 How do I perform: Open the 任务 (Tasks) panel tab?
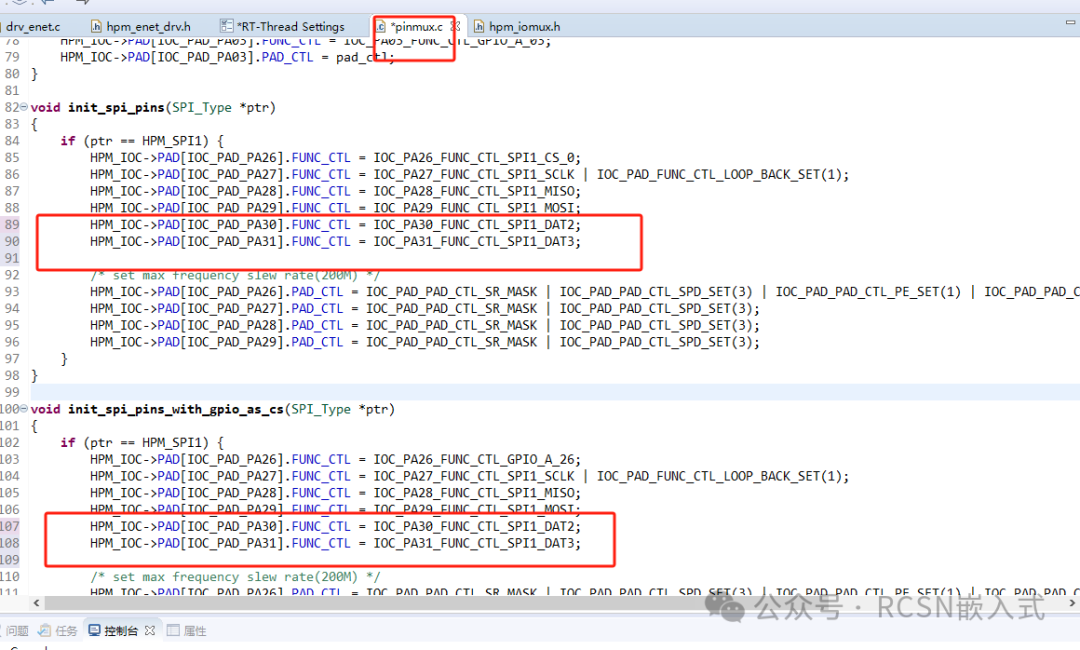(x=66, y=631)
